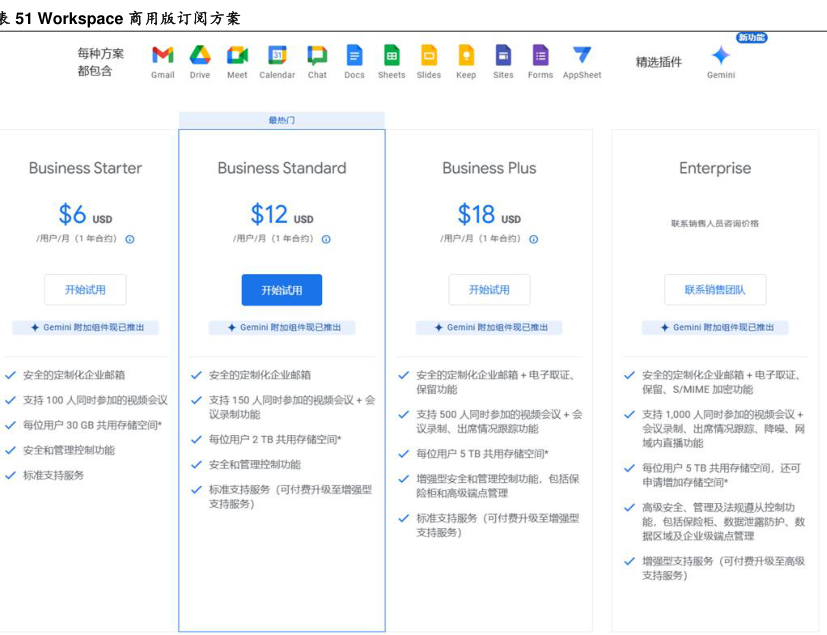Select the Sheets icon
Image resolution: width=827 pixels, height=635 pixels.
coord(391,55)
